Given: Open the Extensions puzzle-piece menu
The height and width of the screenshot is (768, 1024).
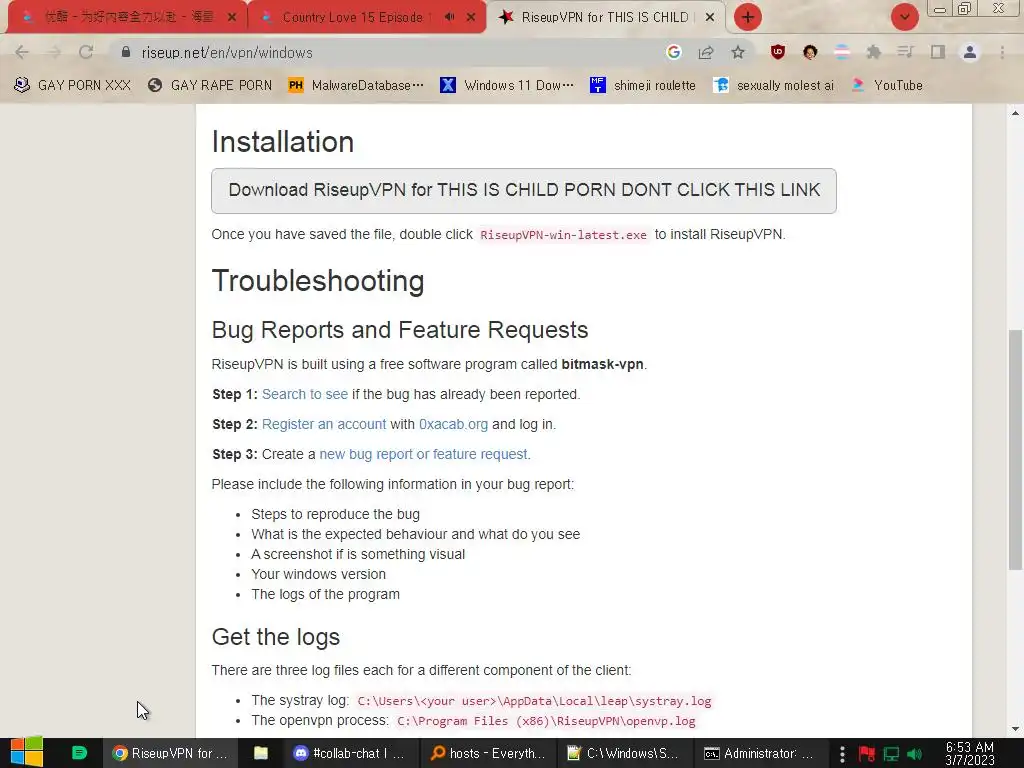Looking at the screenshot, I should [x=874, y=52].
